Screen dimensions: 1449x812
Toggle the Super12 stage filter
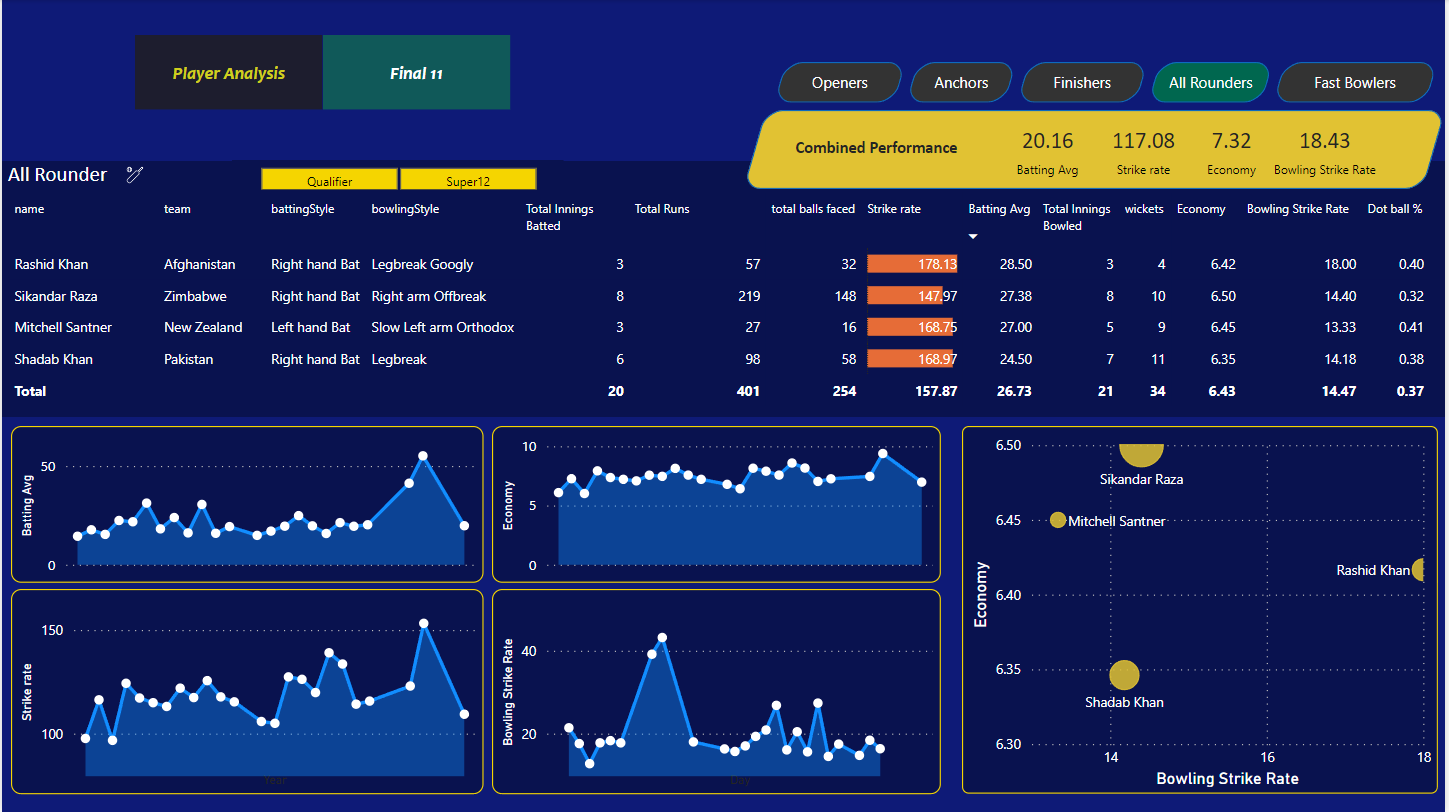point(467,178)
